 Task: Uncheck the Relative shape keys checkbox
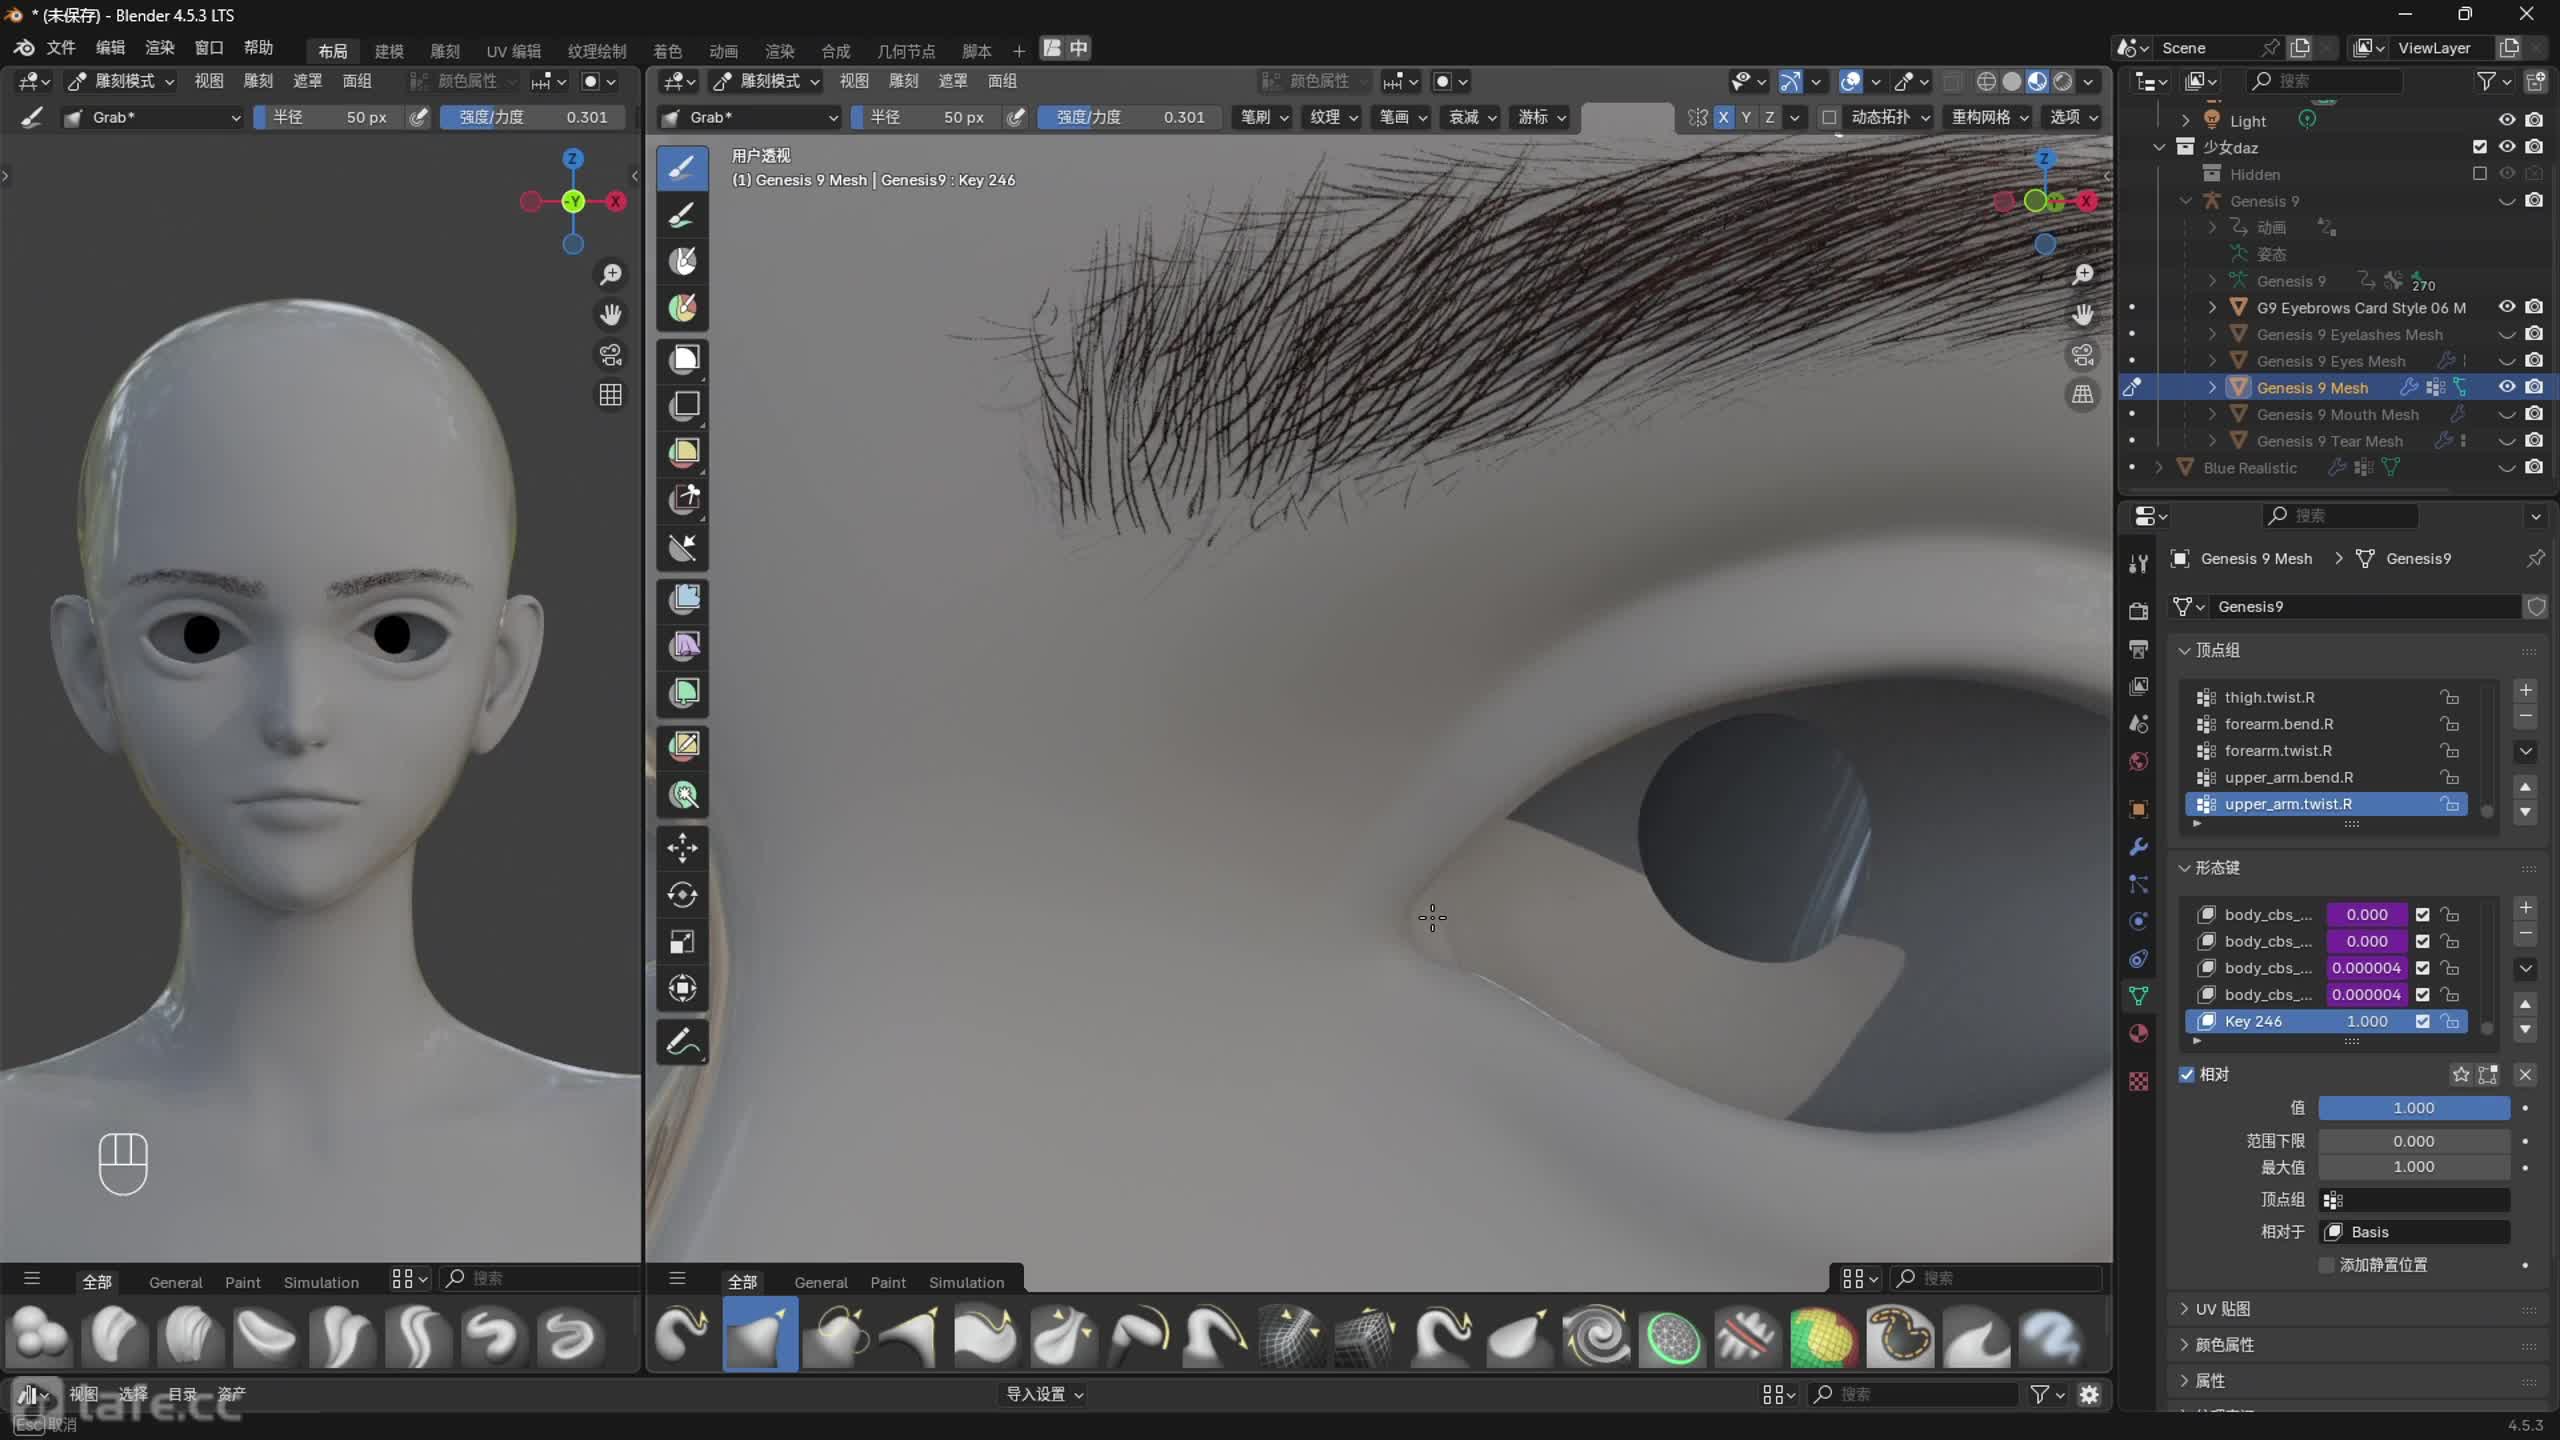point(2187,1074)
